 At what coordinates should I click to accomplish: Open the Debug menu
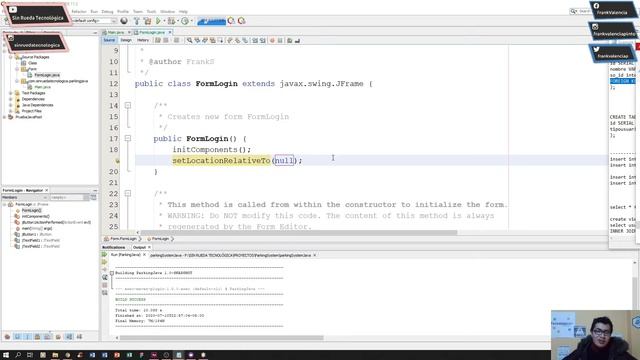click(107, 11)
